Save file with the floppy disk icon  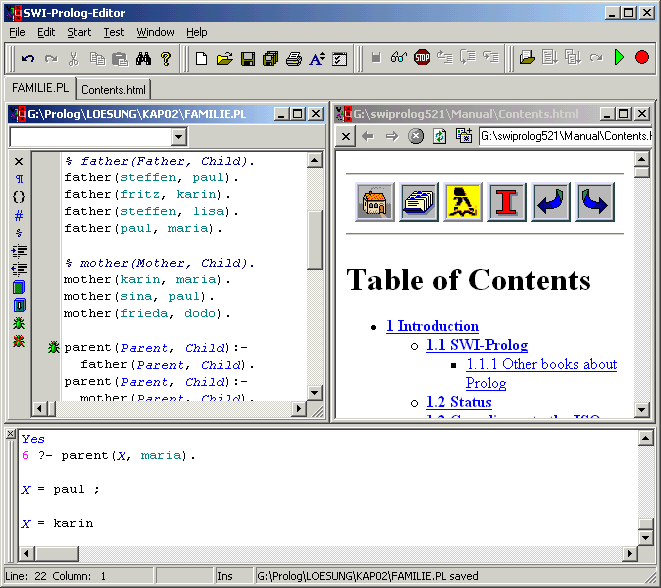248,58
